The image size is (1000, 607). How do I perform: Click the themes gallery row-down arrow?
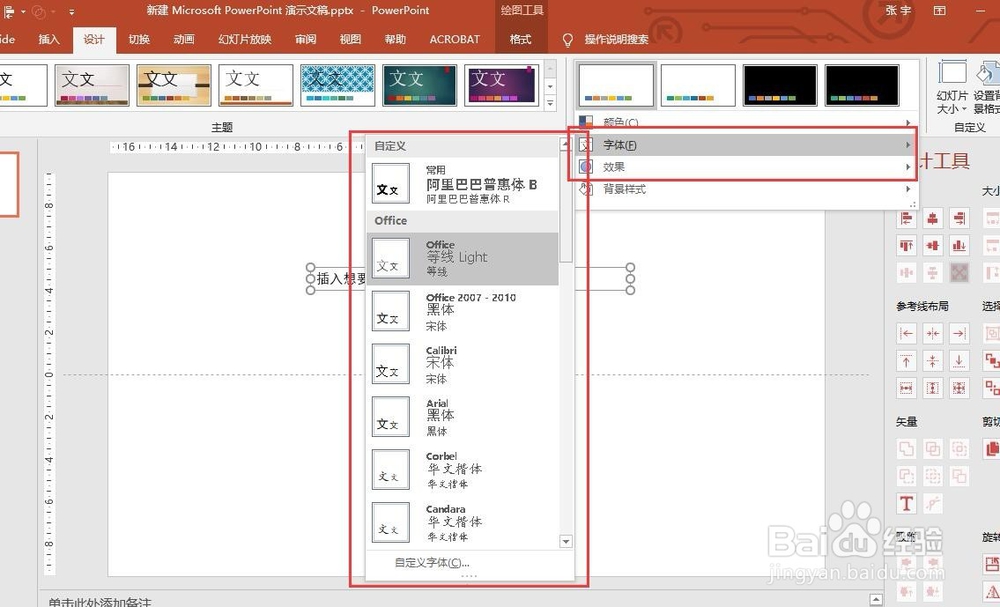click(x=550, y=85)
